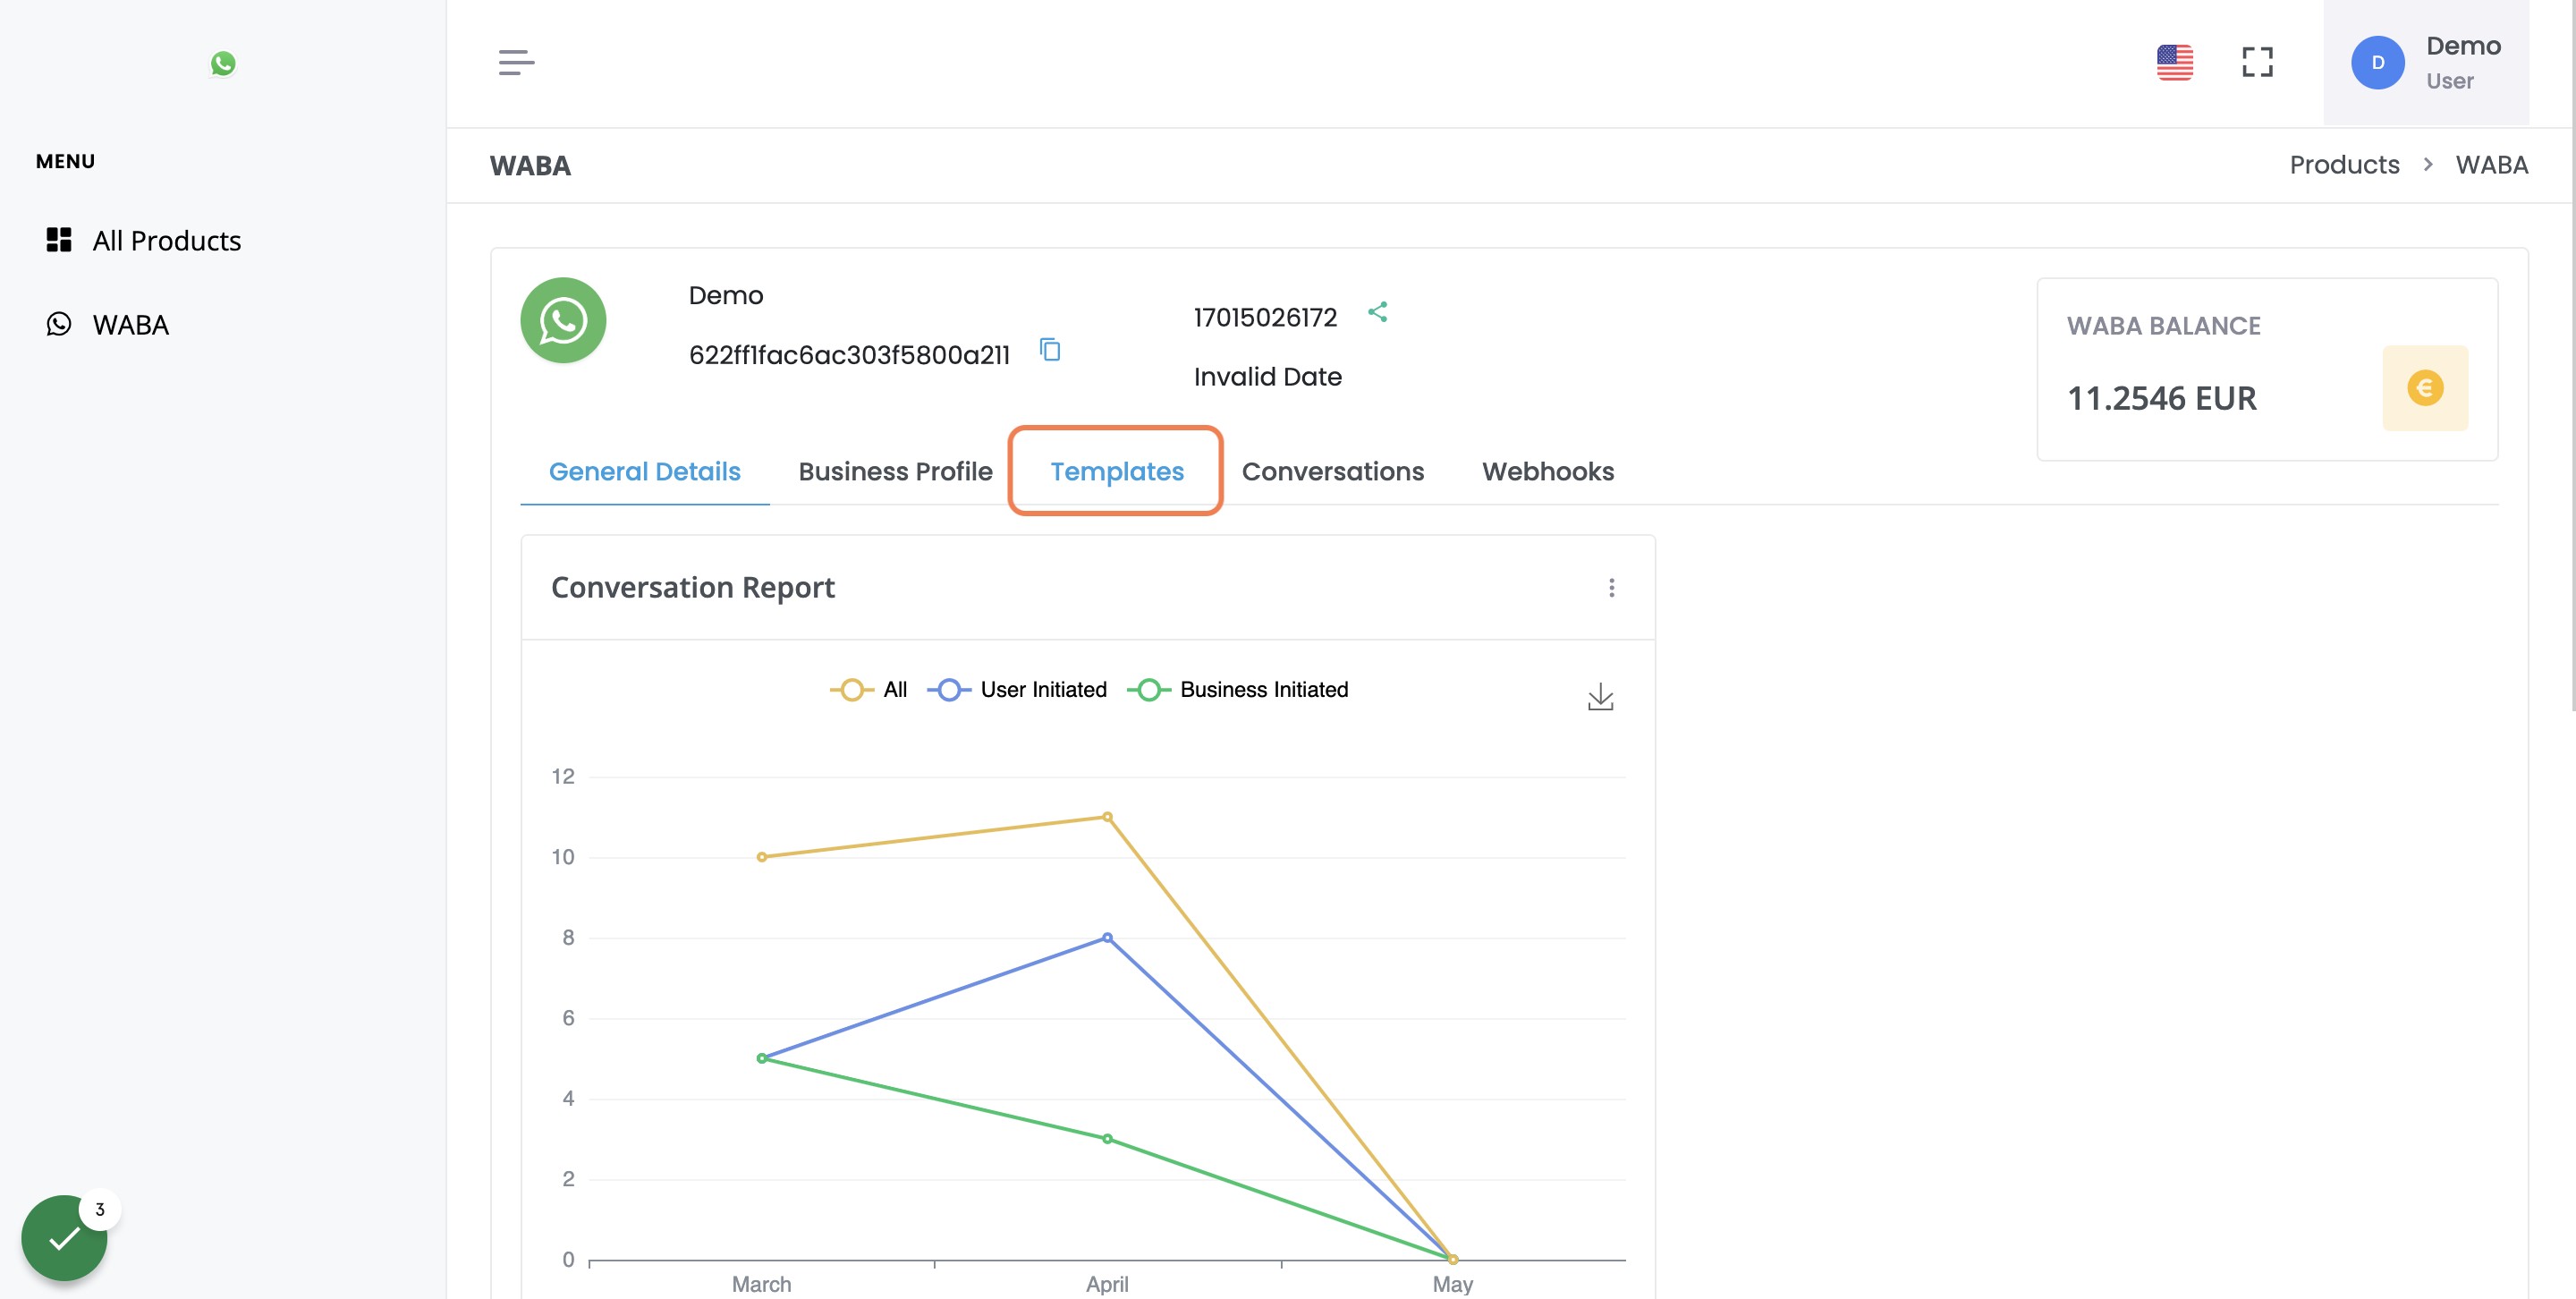Click the April data point on the All line
This screenshot has height=1299, width=2576.
point(1106,817)
